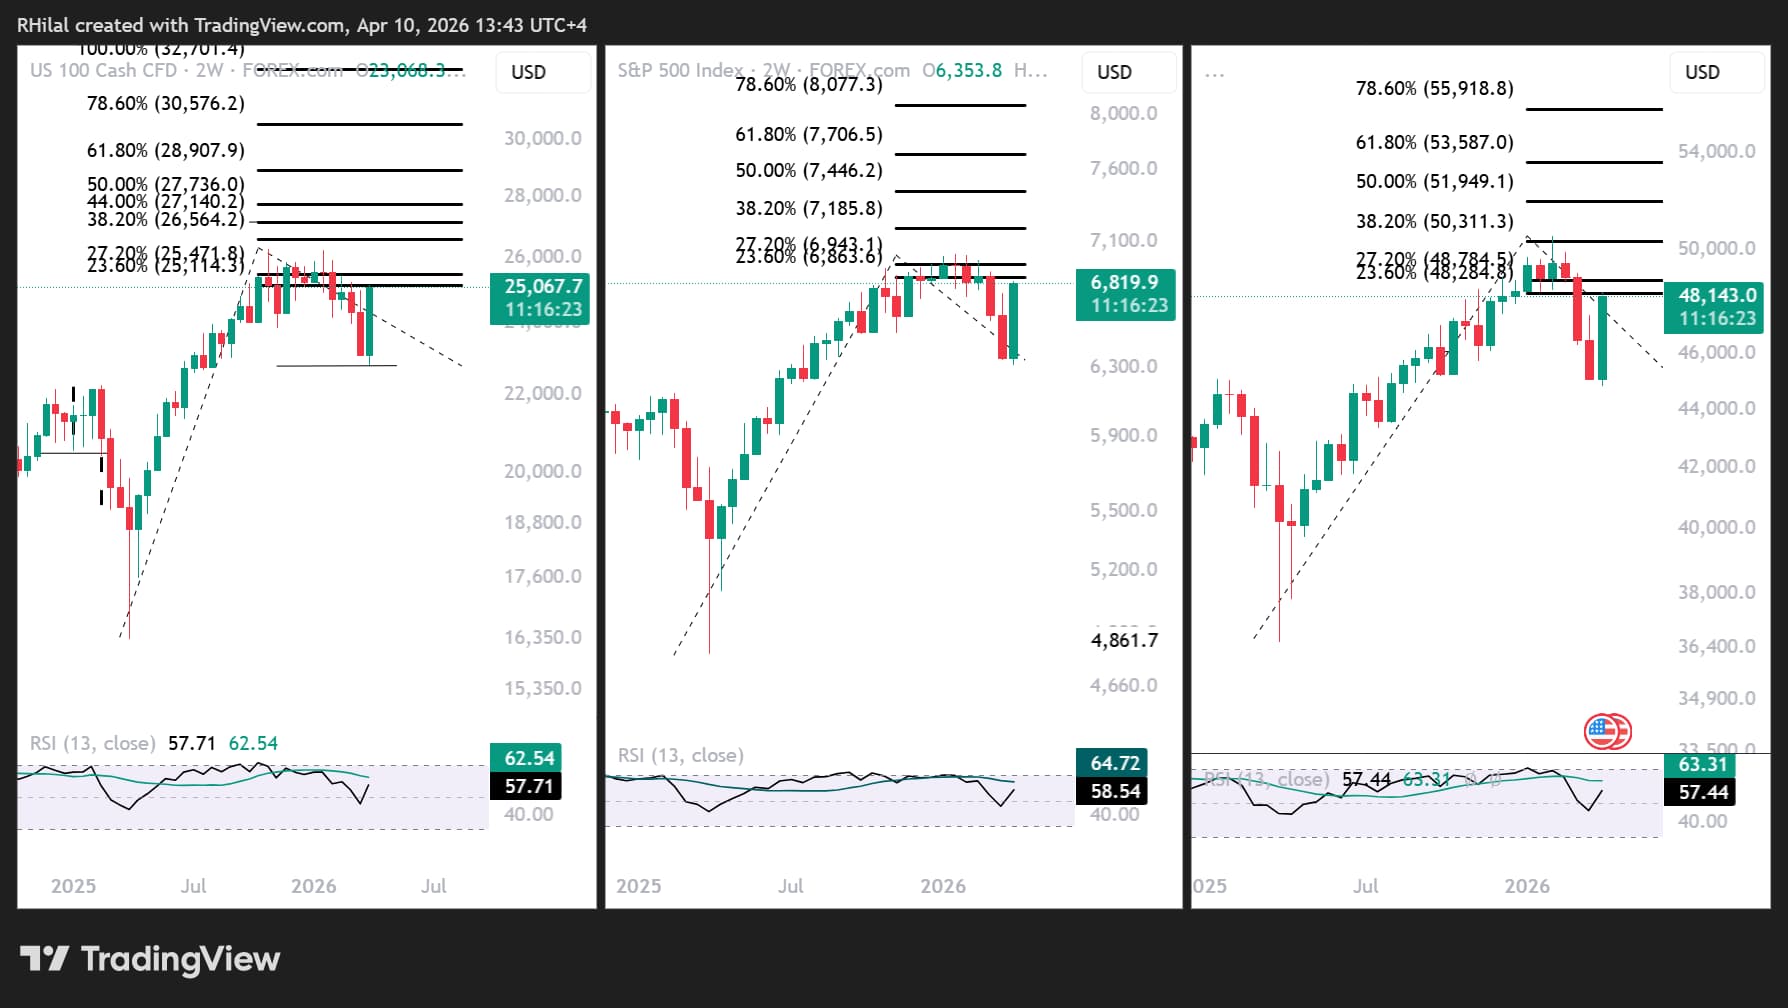Click the green 62.54 RSI value badge
1788x1008 pixels.
click(x=526, y=758)
